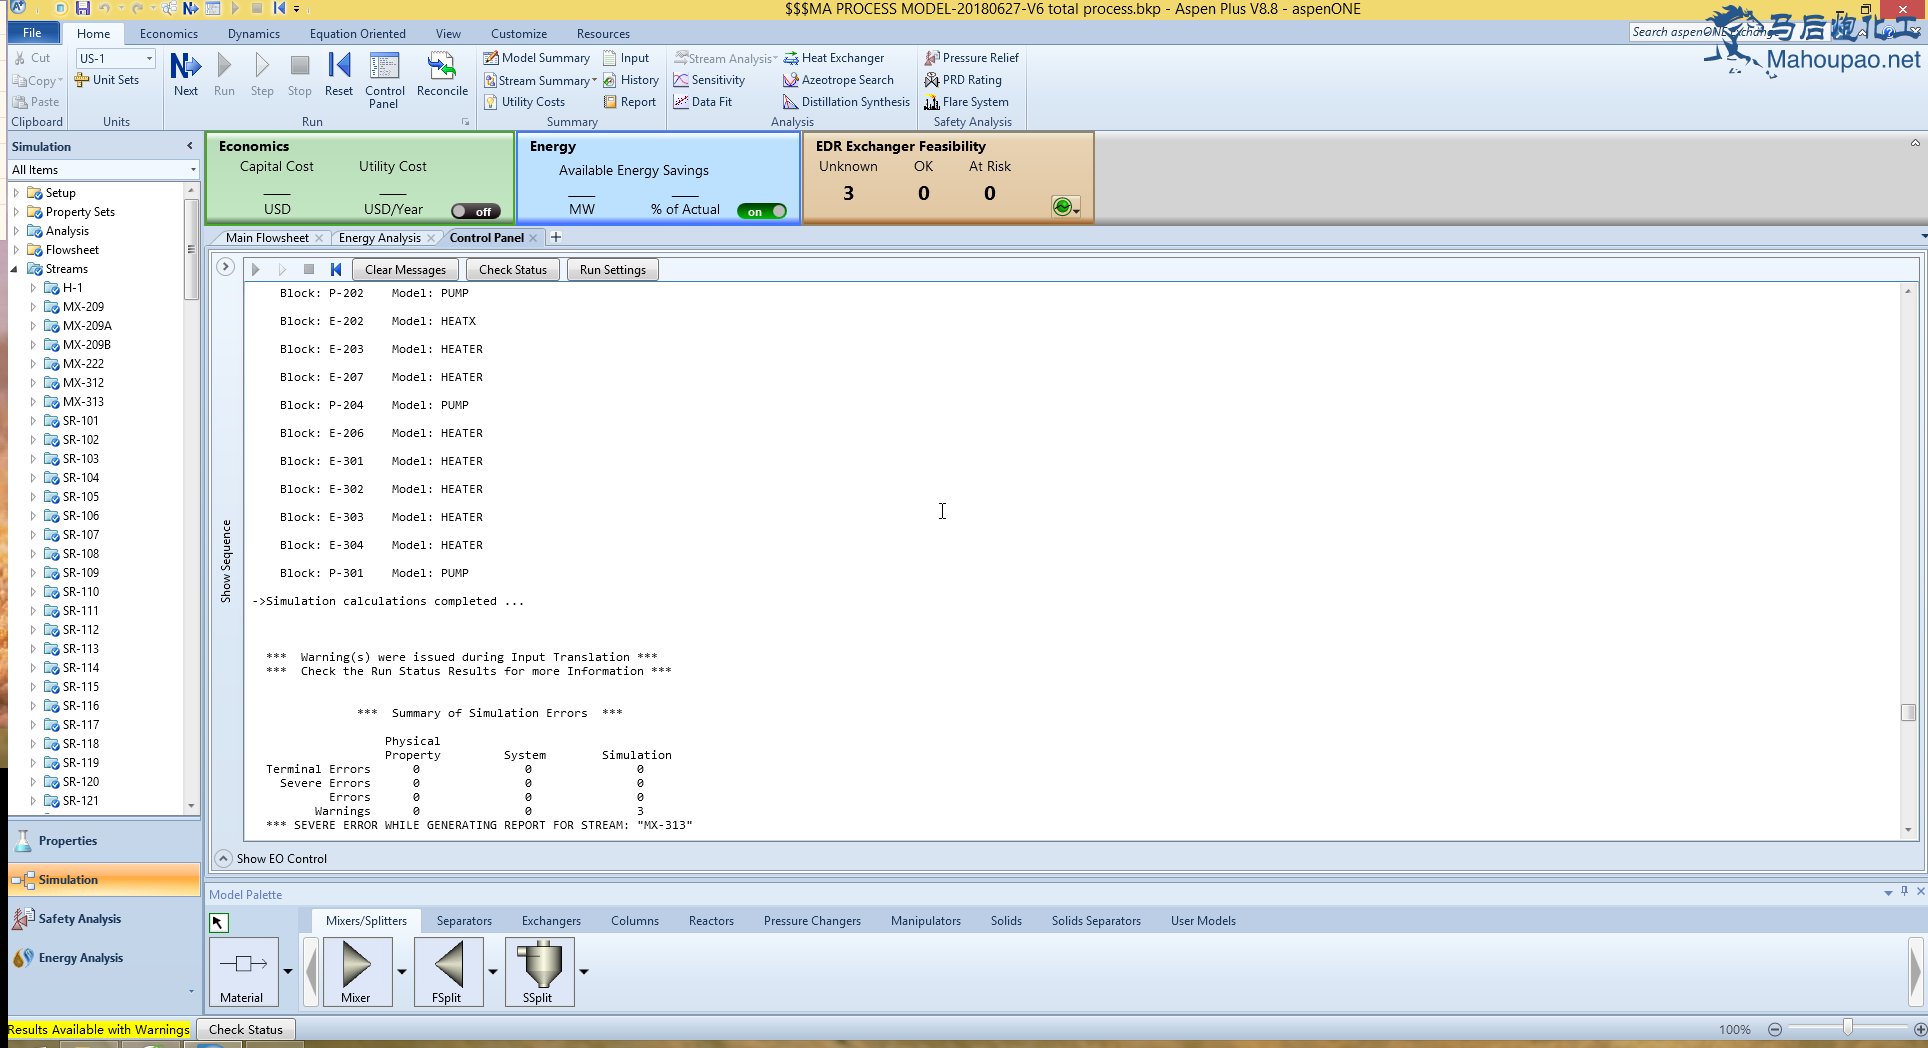The width and height of the screenshot is (1928, 1048).
Task: Click the Reconcile icon
Action: tap(442, 74)
